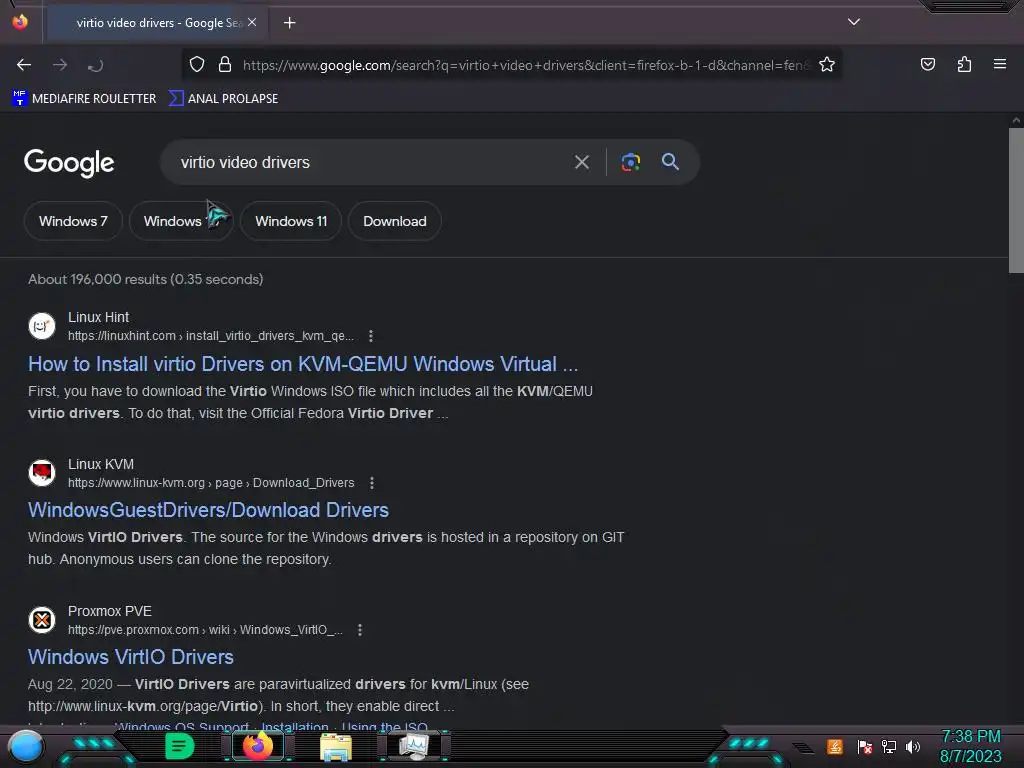
Task: Open the second bookmark with blue sigma icon
Action: (223, 99)
